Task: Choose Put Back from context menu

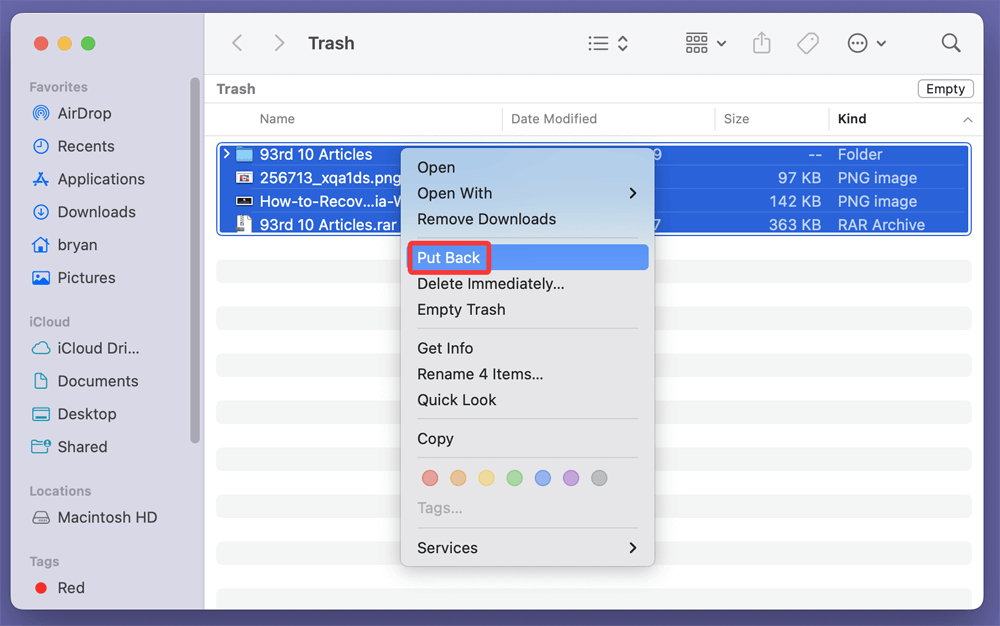Action: (x=449, y=258)
